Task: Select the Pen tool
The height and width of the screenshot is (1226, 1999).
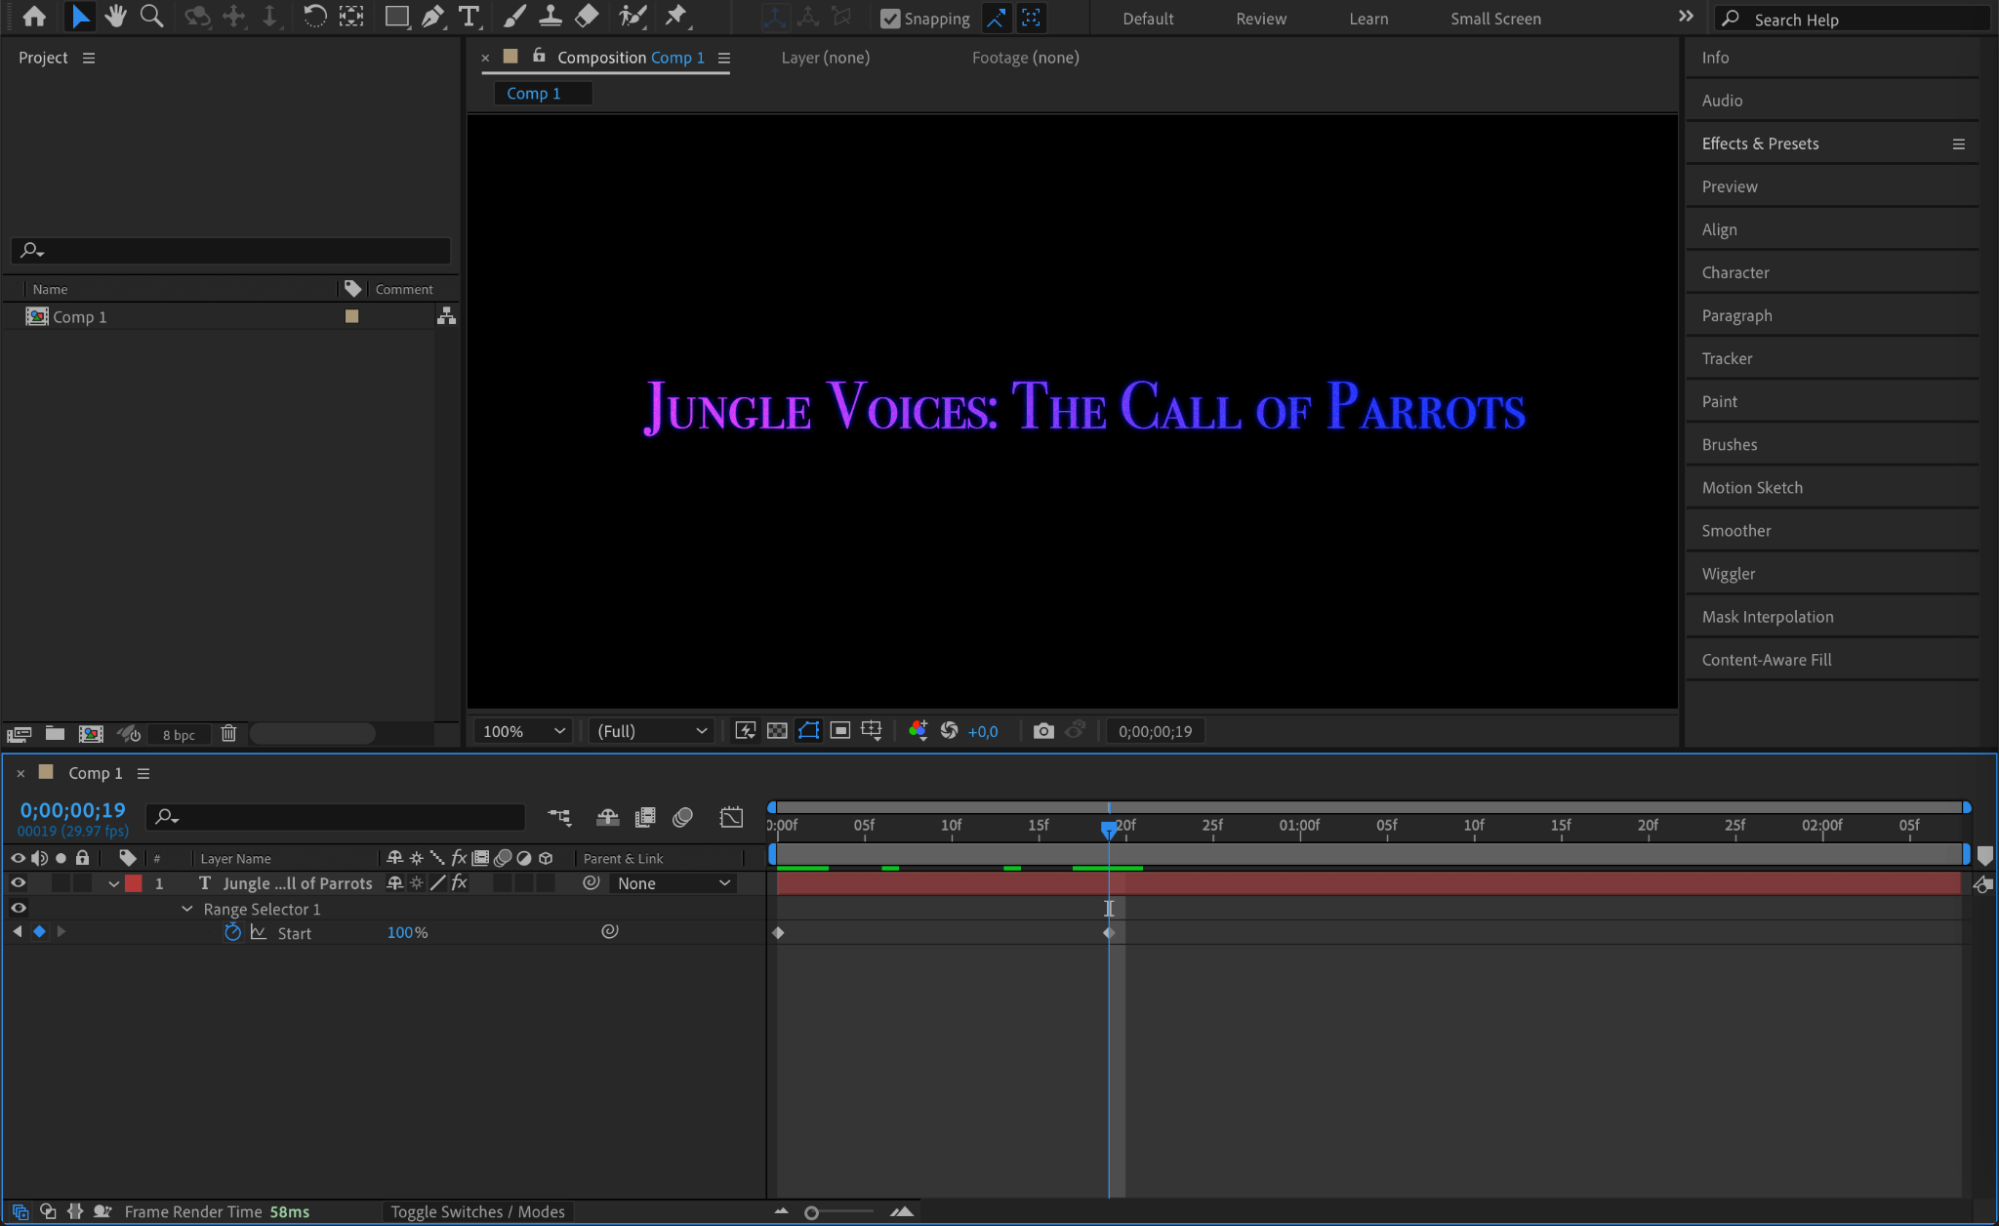Action: 433,16
